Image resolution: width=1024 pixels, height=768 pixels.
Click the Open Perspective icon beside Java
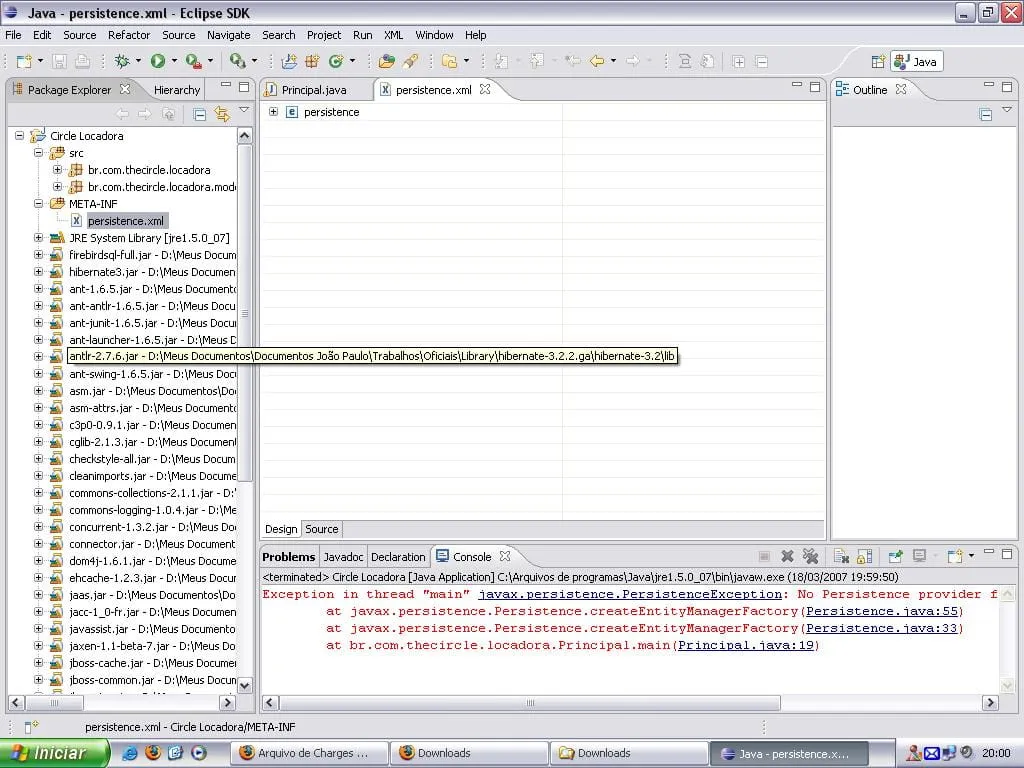(878, 61)
